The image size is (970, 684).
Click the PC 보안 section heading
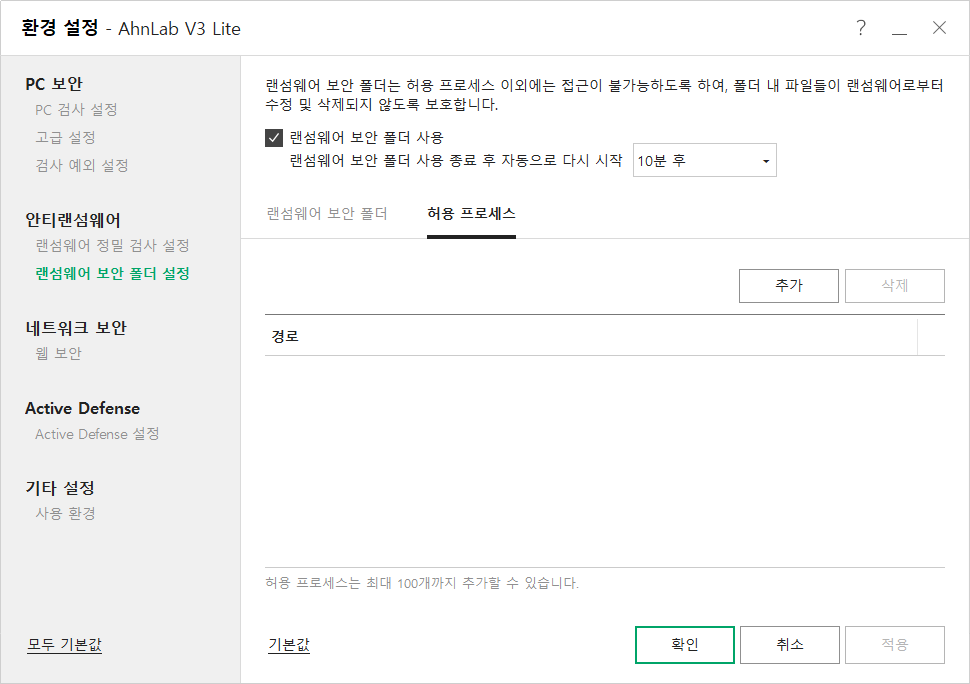click(x=54, y=84)
